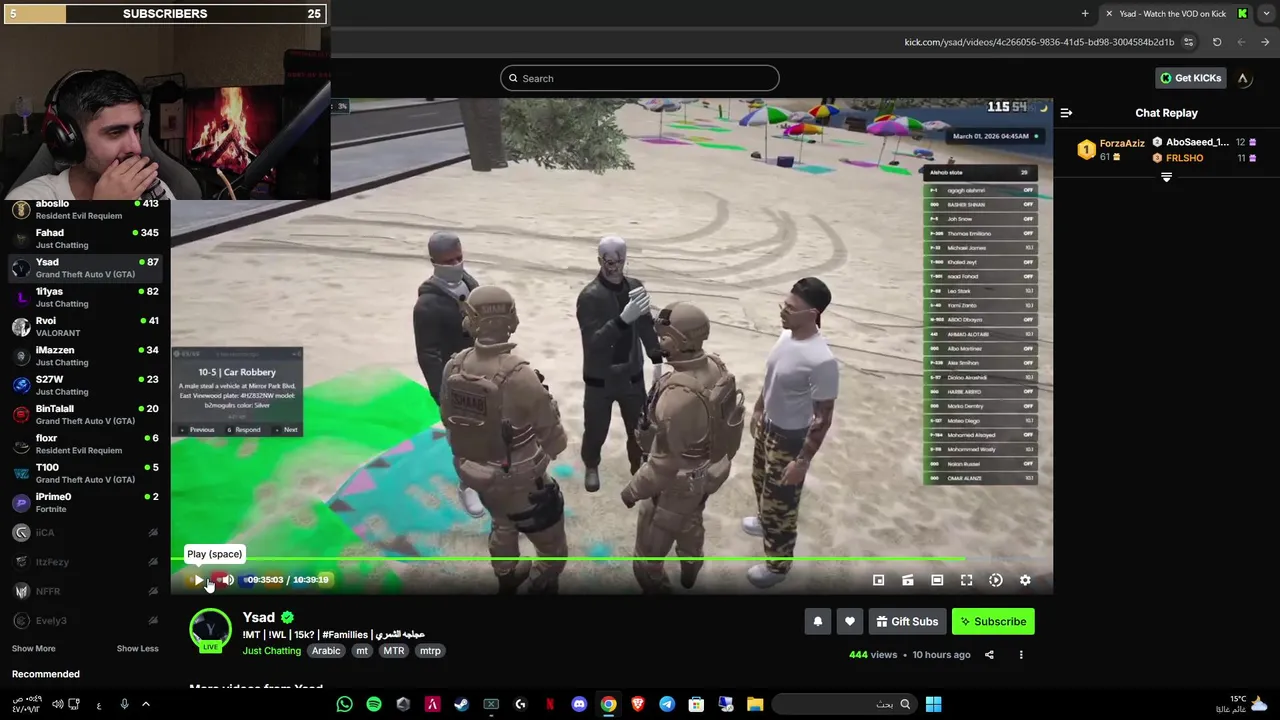Close the 10-5 Car Robbery Next button
The image size is (1280, 720).
288,430
